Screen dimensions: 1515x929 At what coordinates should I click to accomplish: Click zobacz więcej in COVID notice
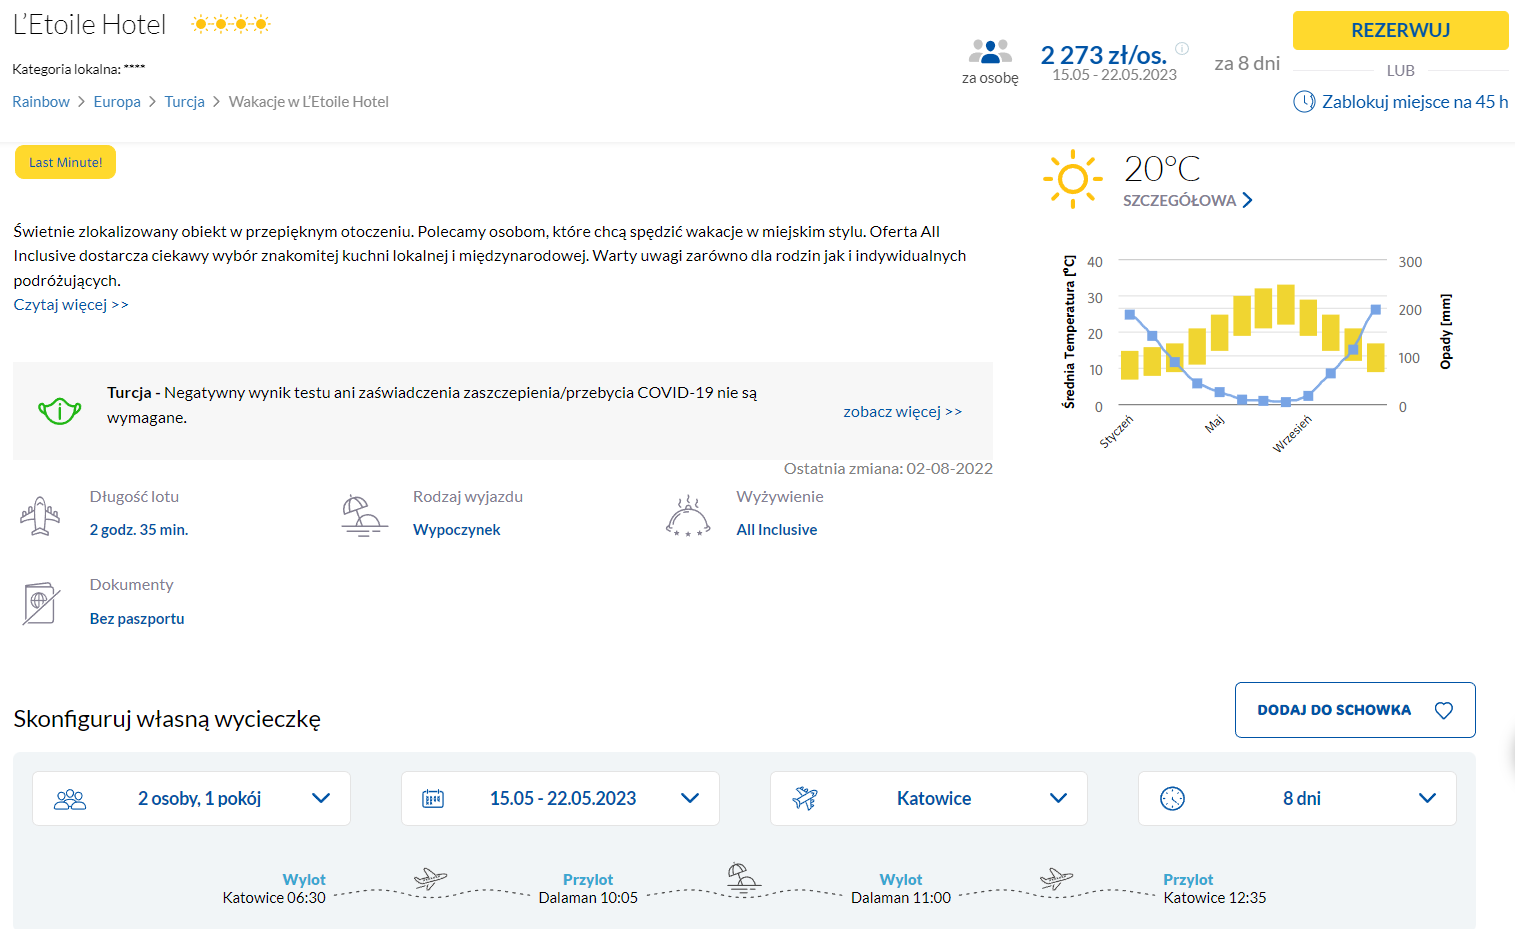pos(902,412)
